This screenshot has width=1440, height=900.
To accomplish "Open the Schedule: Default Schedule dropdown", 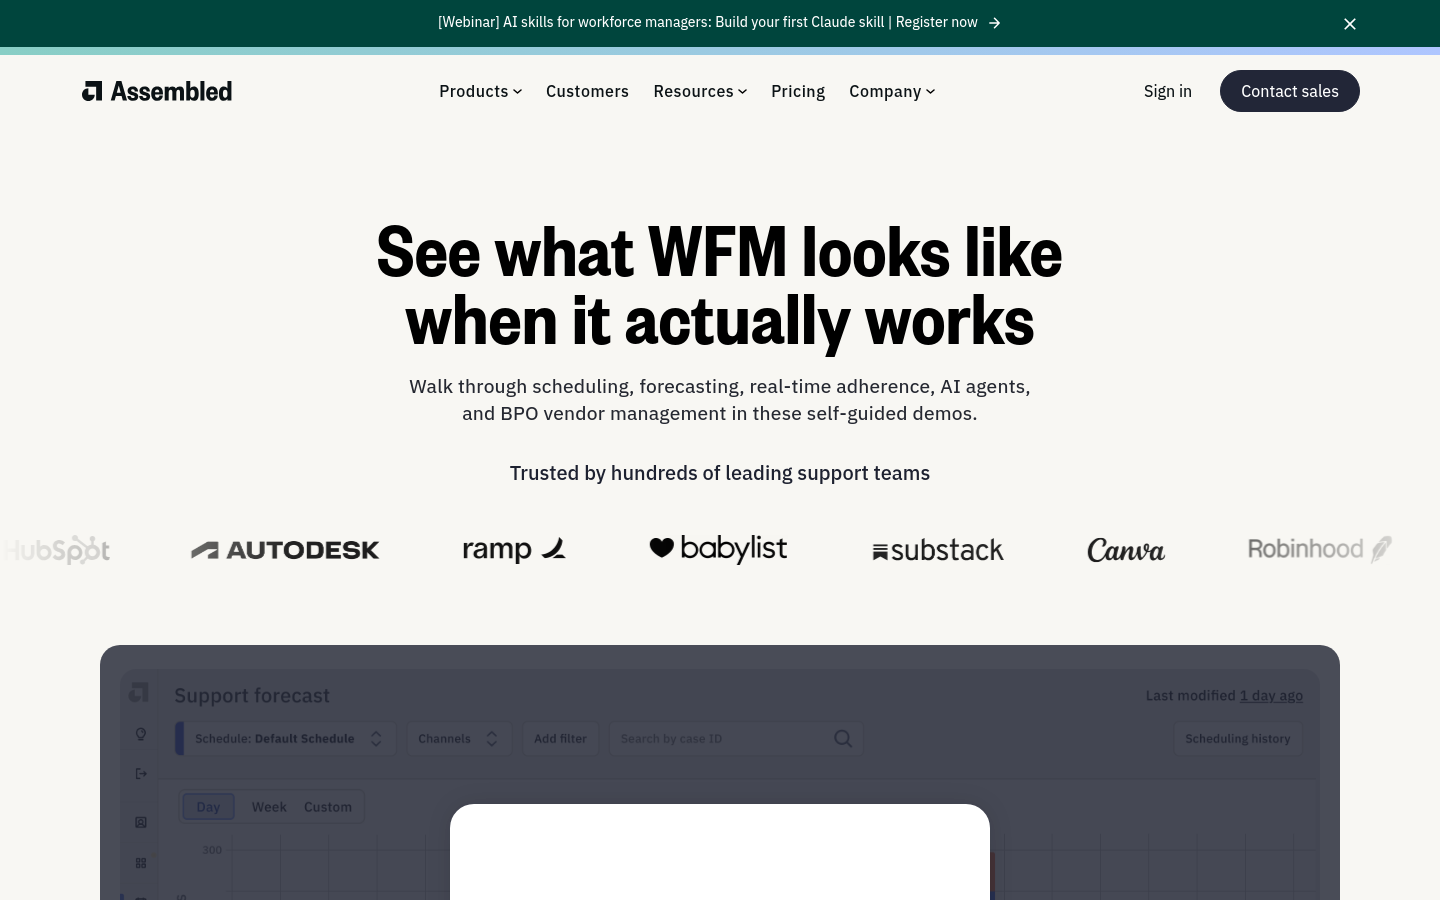I will (x=286, y=739).
